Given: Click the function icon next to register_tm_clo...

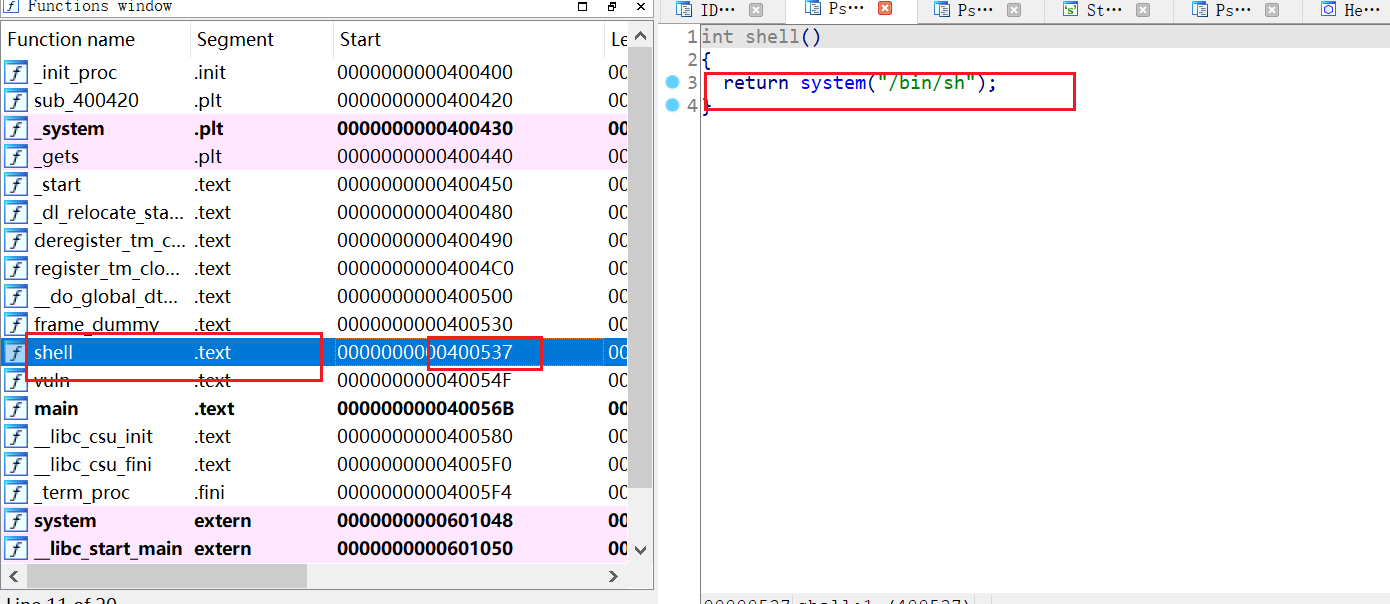Looking at the screenshot, I should click(x=16, y=269).
